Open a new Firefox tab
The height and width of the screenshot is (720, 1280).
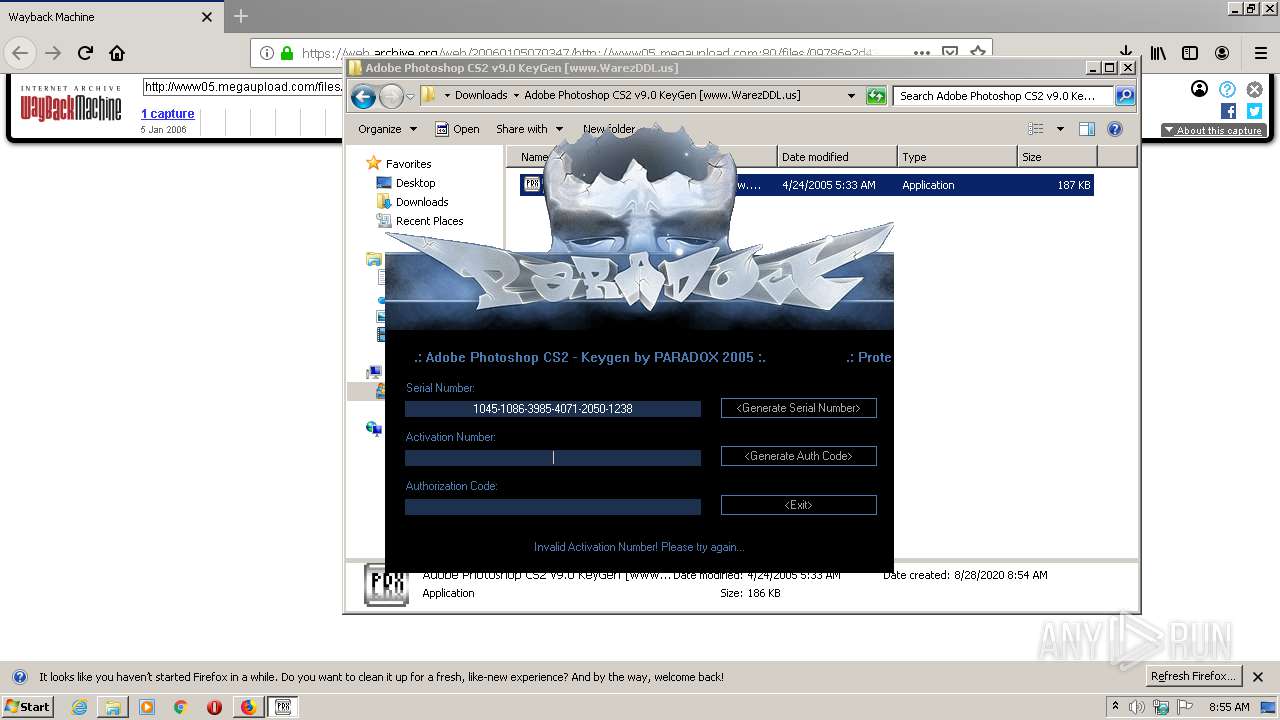pyautogui.click(x=241, y=16)
